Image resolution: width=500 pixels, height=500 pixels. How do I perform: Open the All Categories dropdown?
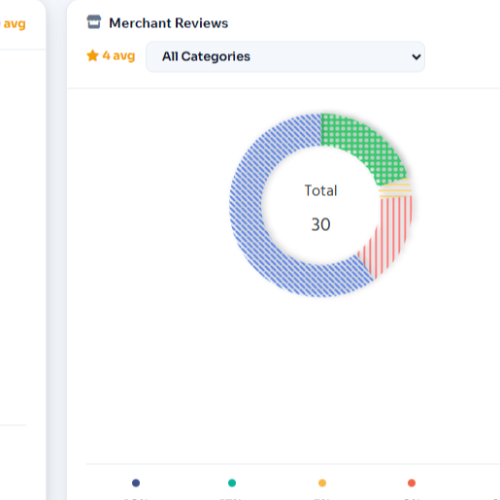(x=285, y=57)
